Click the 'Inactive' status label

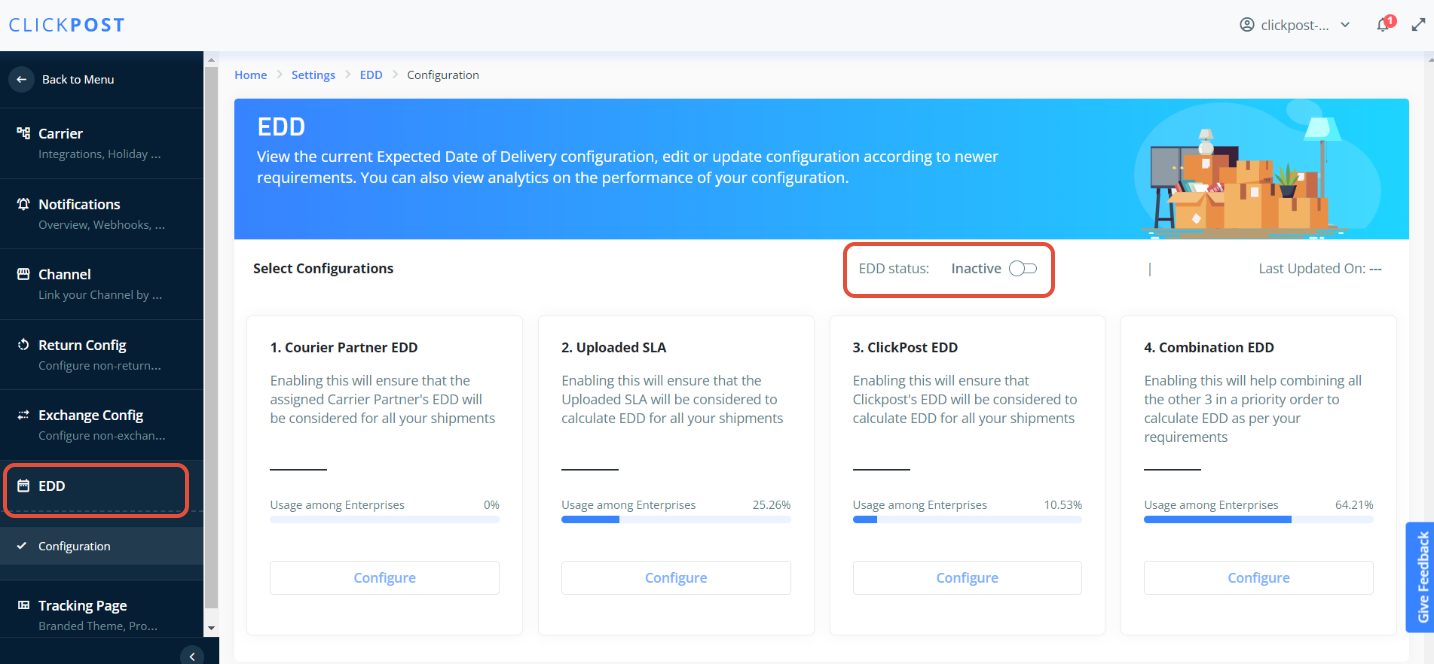coord(976,268)
